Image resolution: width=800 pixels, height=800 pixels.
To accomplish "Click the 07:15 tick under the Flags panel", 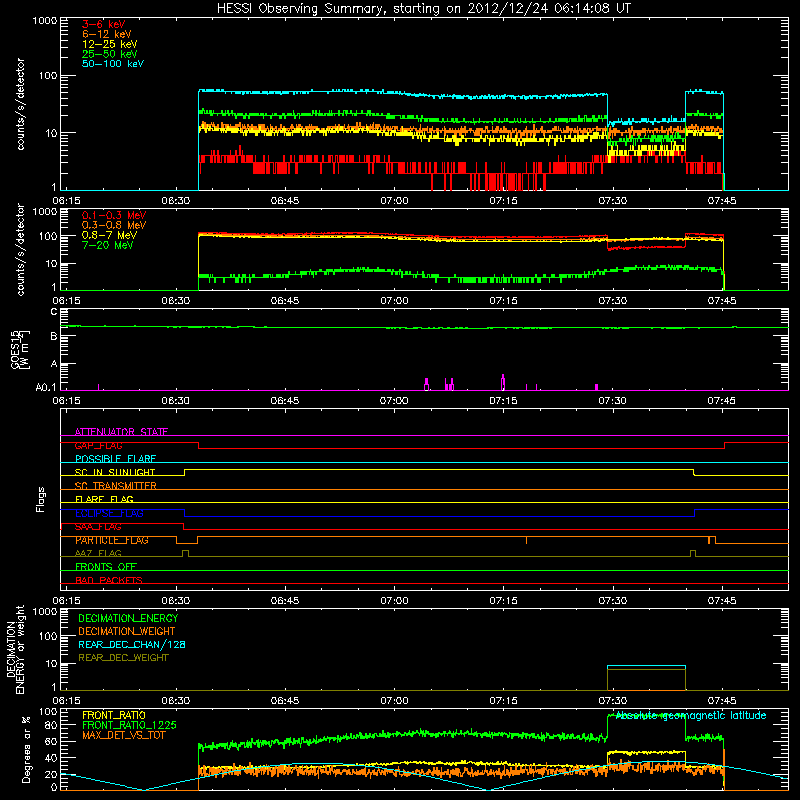I will tap(503, 601).
